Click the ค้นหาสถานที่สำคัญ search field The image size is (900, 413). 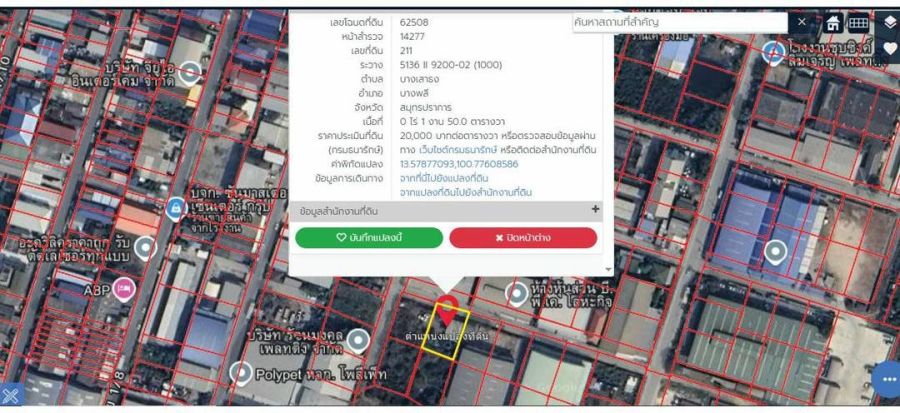680,21
